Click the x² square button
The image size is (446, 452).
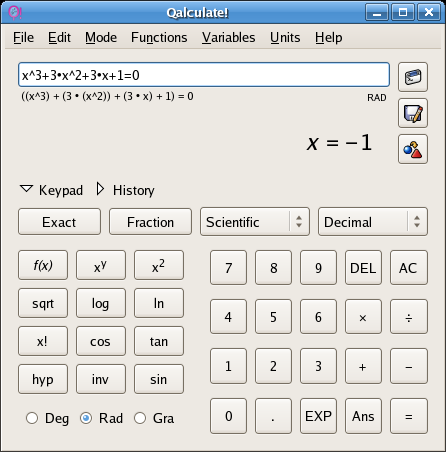(x=159, y=265)
